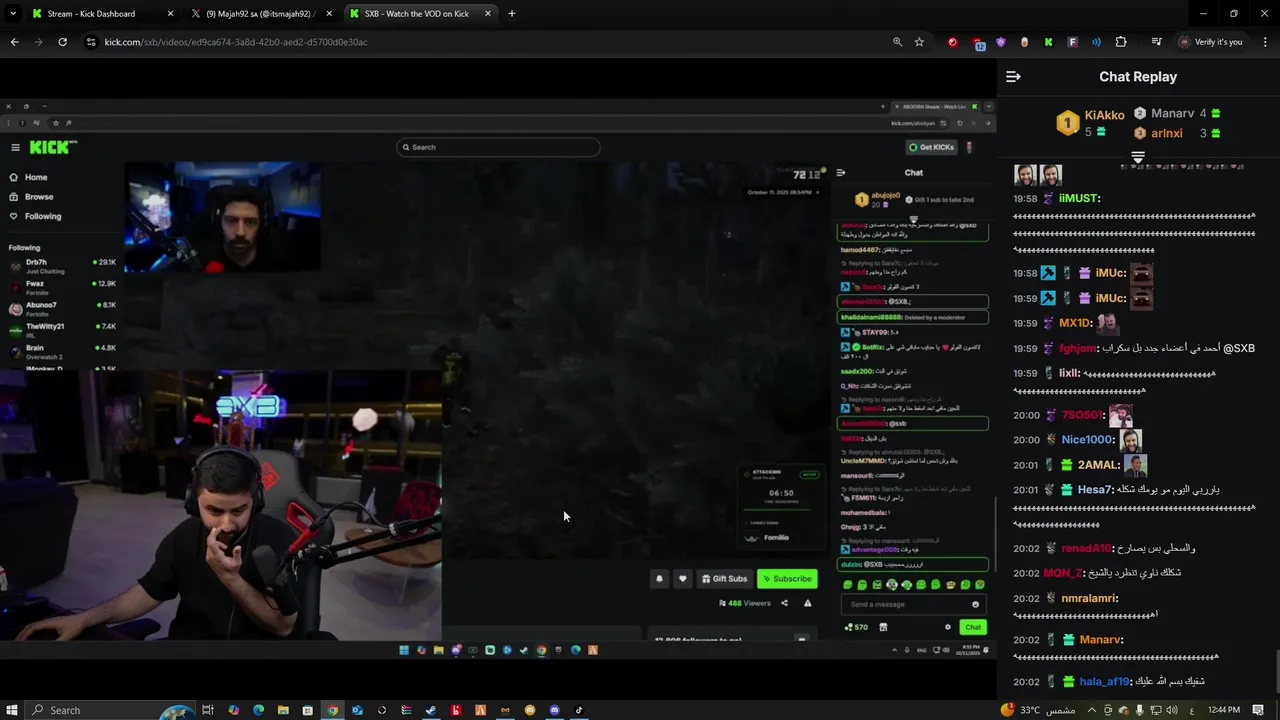The height and width of the screenshot is (720, 1280).
Task: Open the Extensions puzzle menu
Action: [x=1121, y=42]
